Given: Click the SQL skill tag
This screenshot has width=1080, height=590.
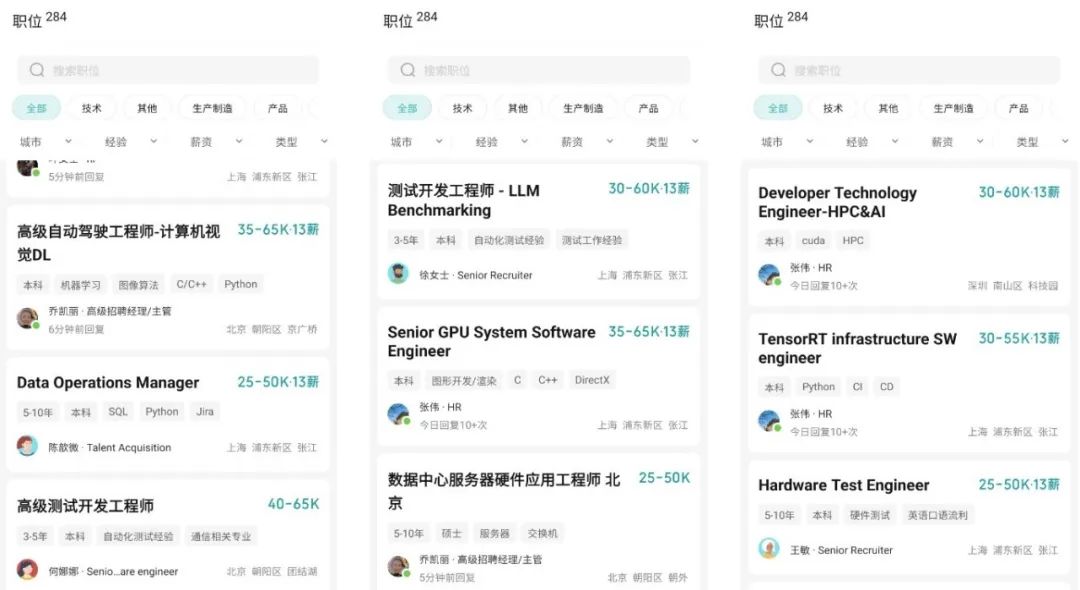Looking at the screenshot, I should [x=118, y=412].
